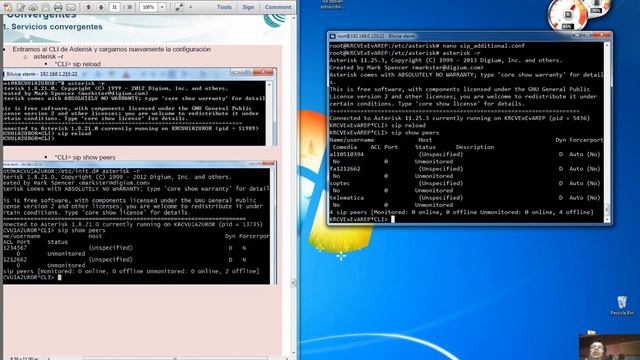Click the 'soptec' peer row in the terminal
The width and height of the screenshot is (640, 360).
[x=465, y=183]
